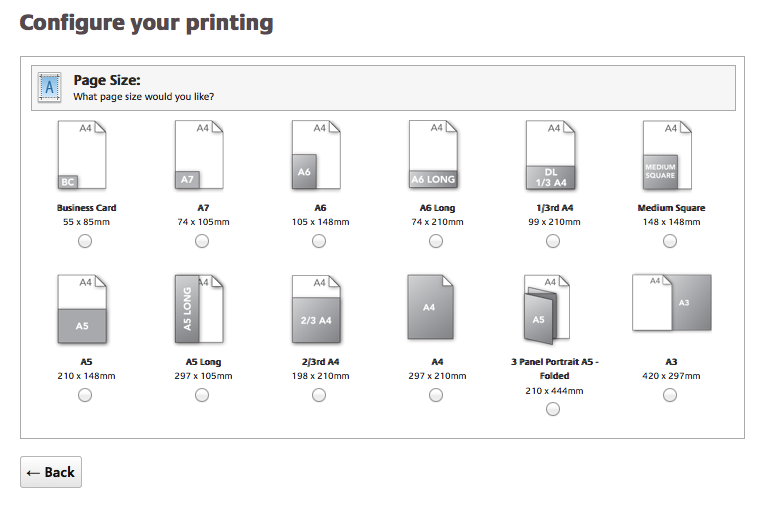
Task: Click the Medium Square paper icon
Action: (667, 156)
